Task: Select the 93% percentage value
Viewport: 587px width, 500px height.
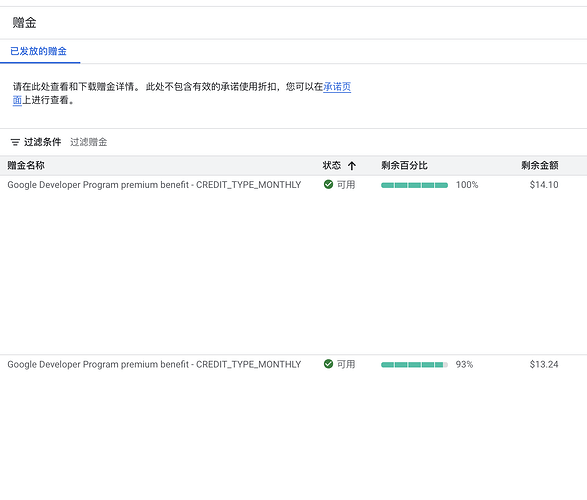Action: coord(464,365)
